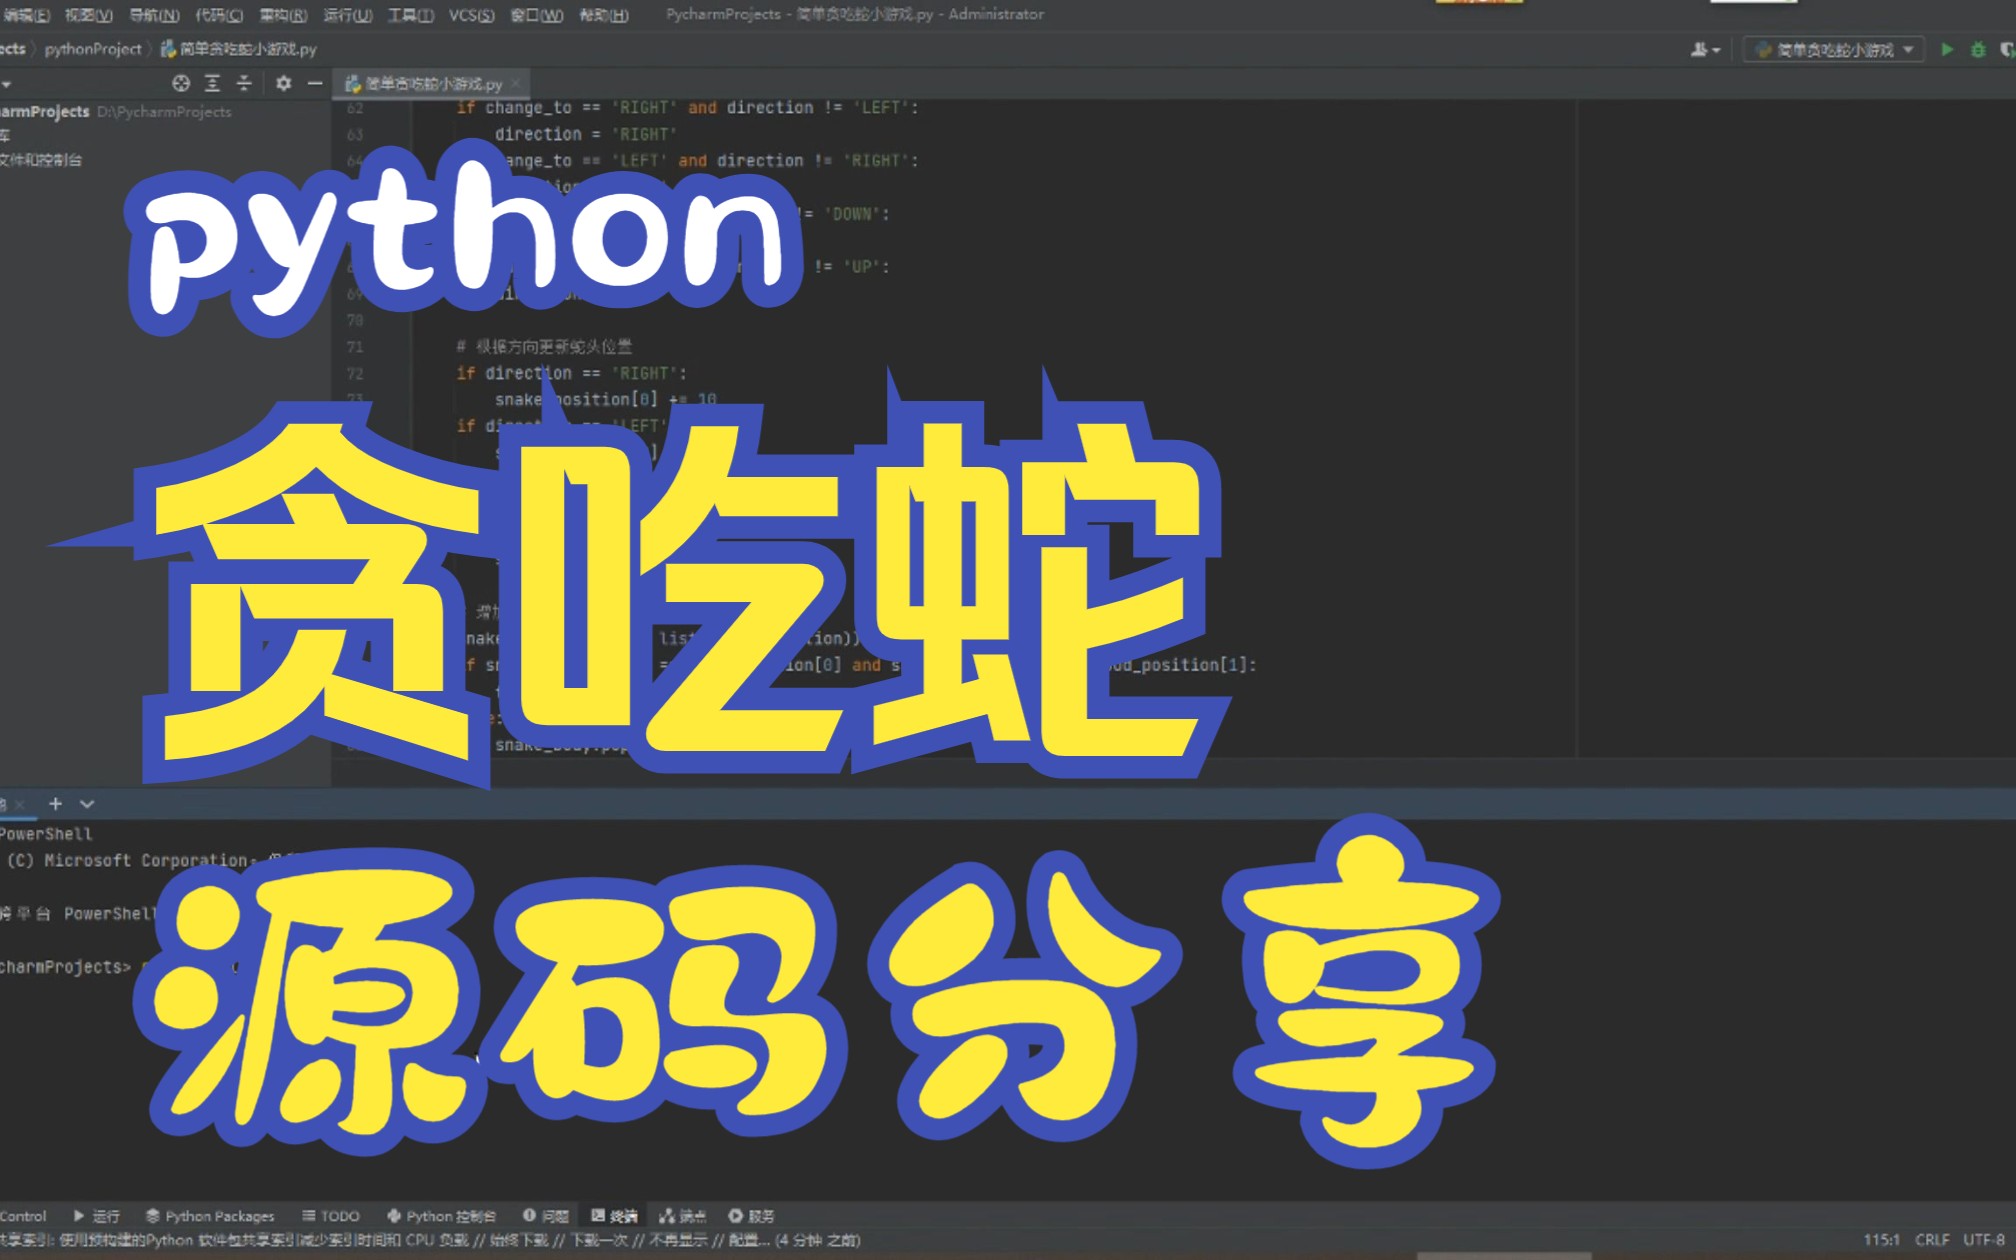
Task: Open the TODO tool window
Action: coord(330,1216)
